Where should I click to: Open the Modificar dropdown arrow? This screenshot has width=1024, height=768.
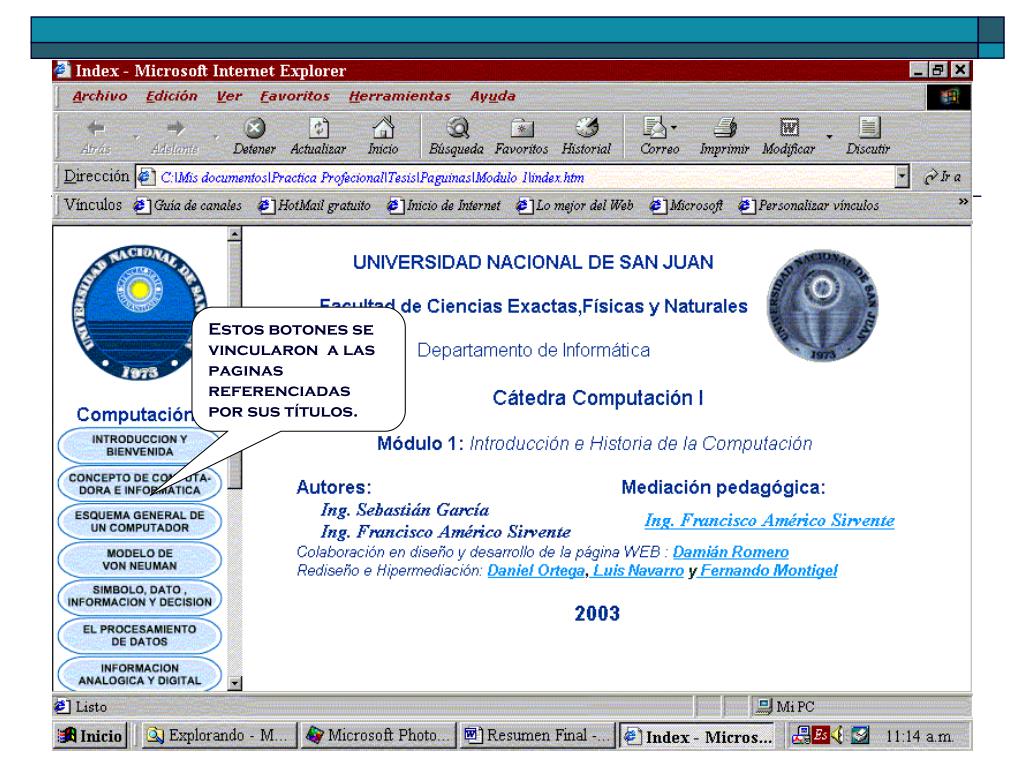click(829, 136)
